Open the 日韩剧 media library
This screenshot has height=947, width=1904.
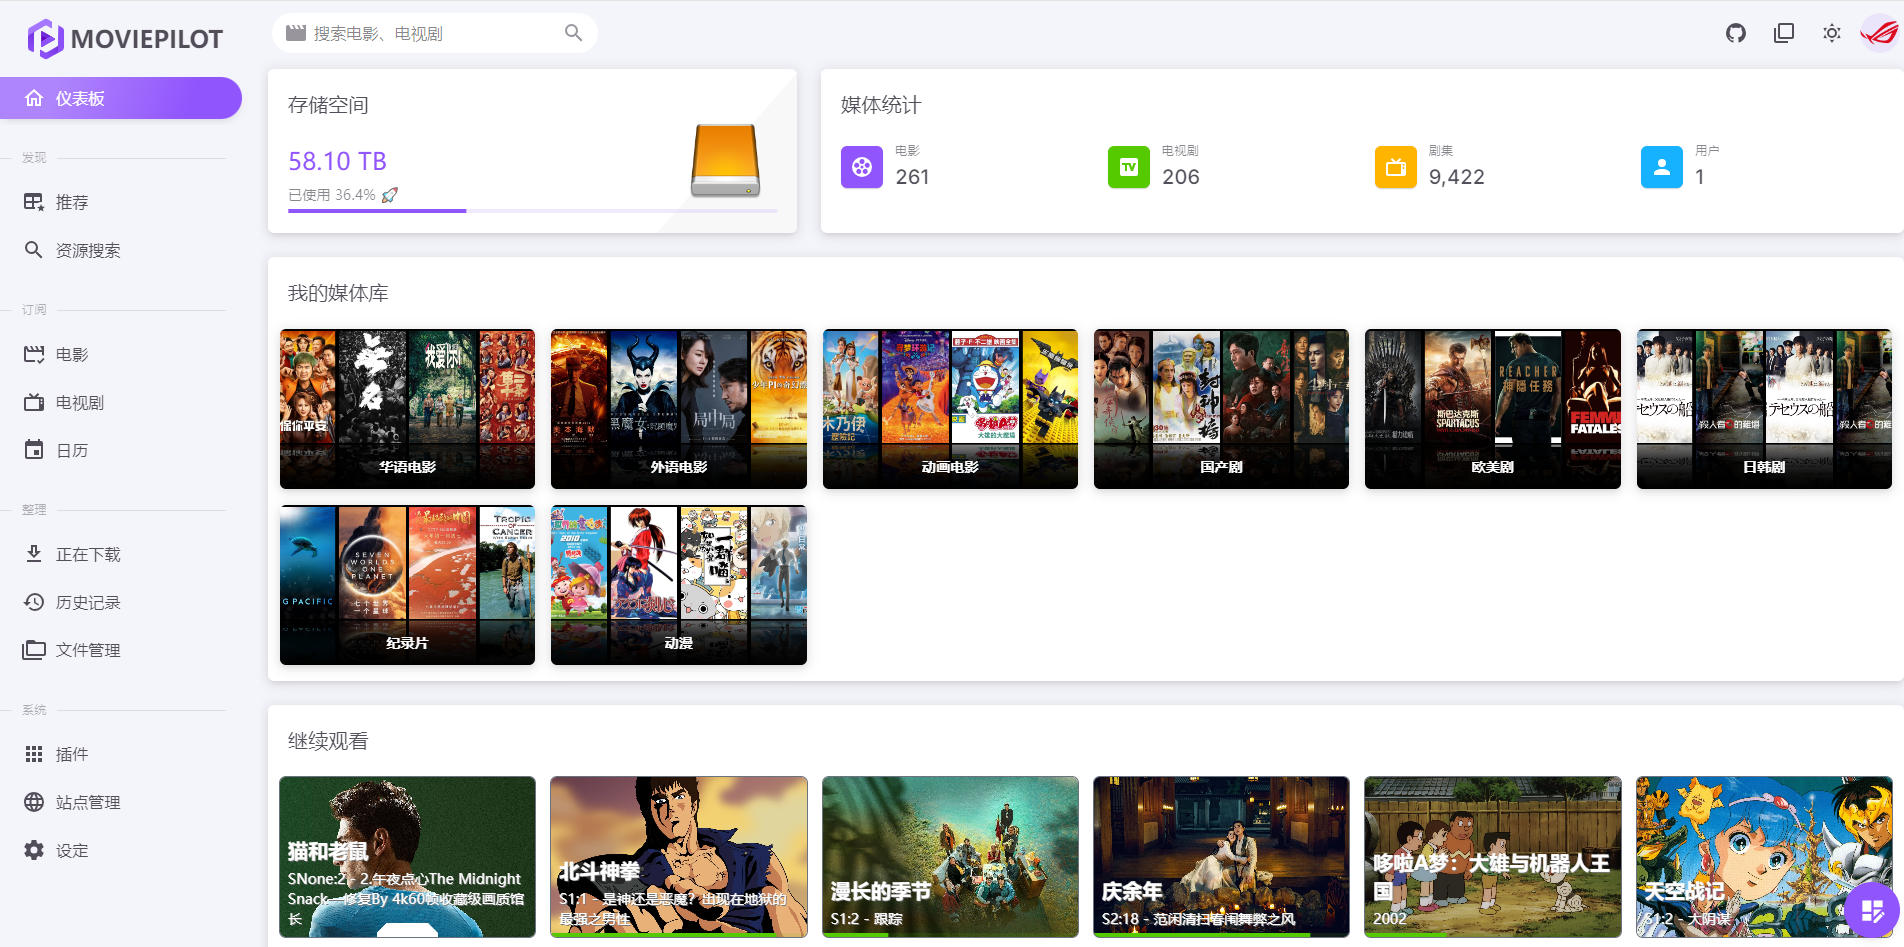coord(1764,409)
